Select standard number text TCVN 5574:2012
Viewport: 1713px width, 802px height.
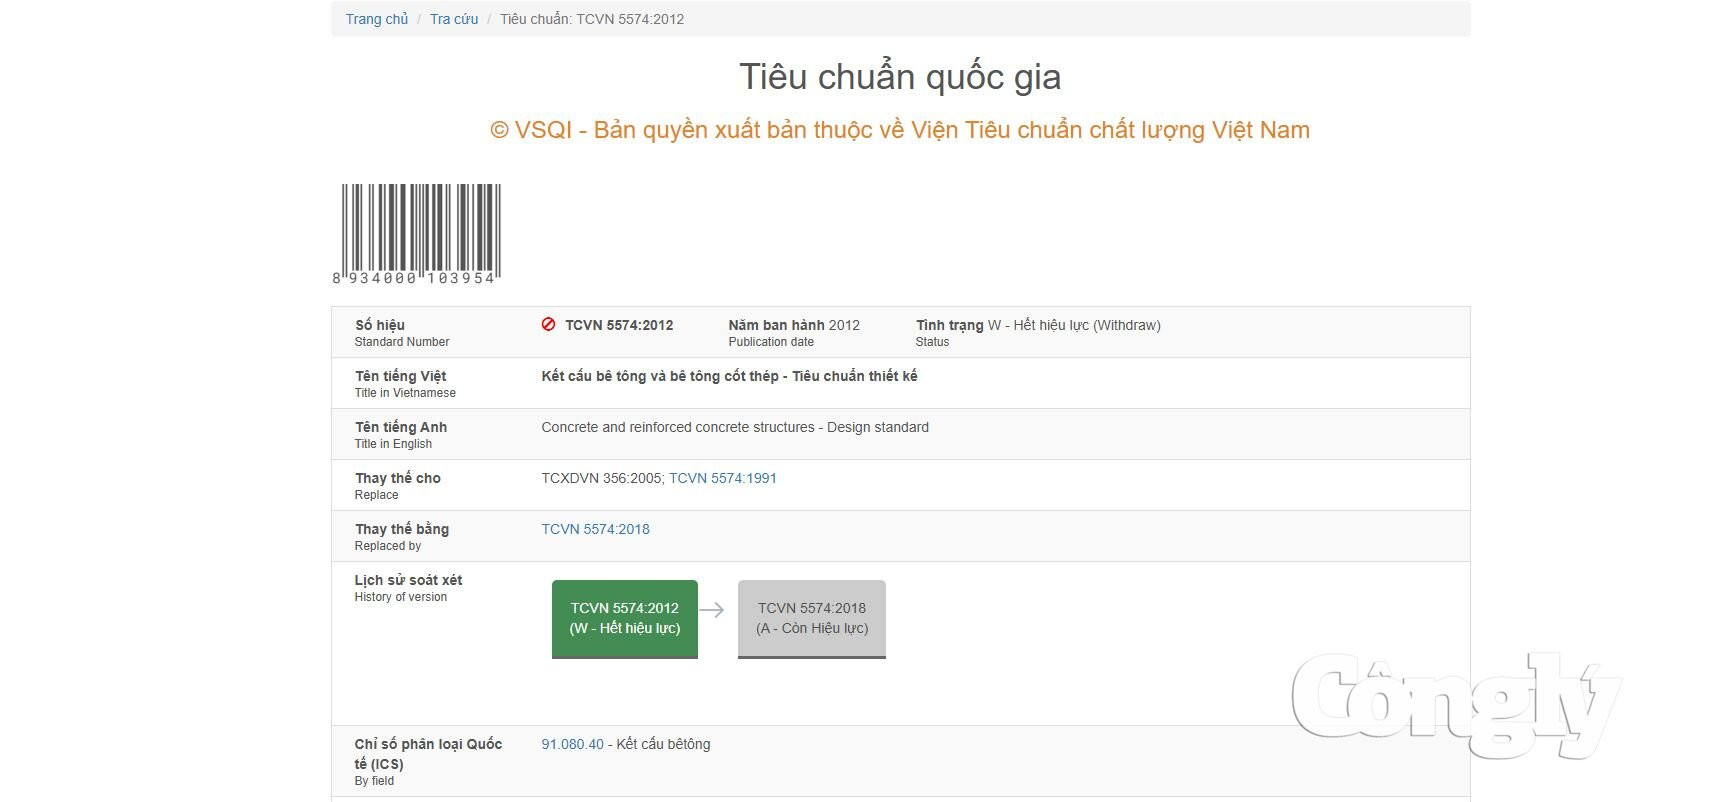click(x=619, y=325)
